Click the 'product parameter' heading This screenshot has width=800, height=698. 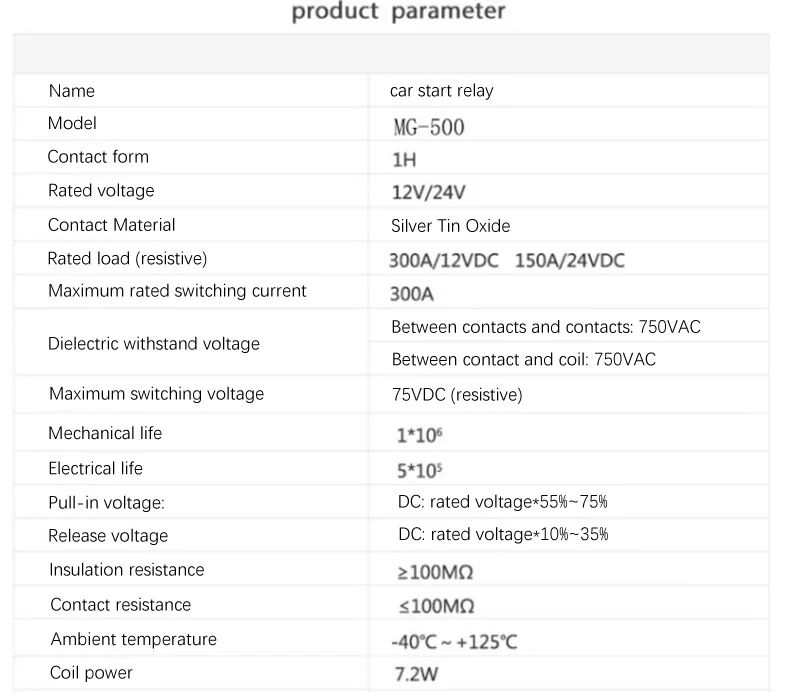pyautogui.click(x=398, y=11)
